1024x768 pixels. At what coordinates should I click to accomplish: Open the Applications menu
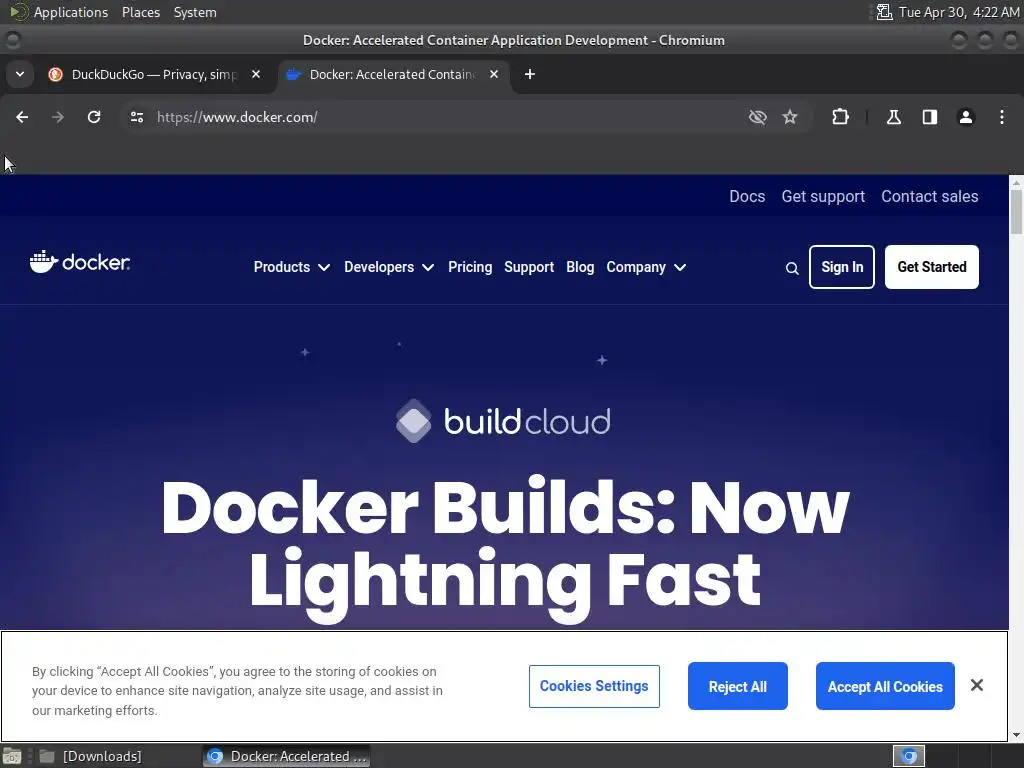(59, 12)
